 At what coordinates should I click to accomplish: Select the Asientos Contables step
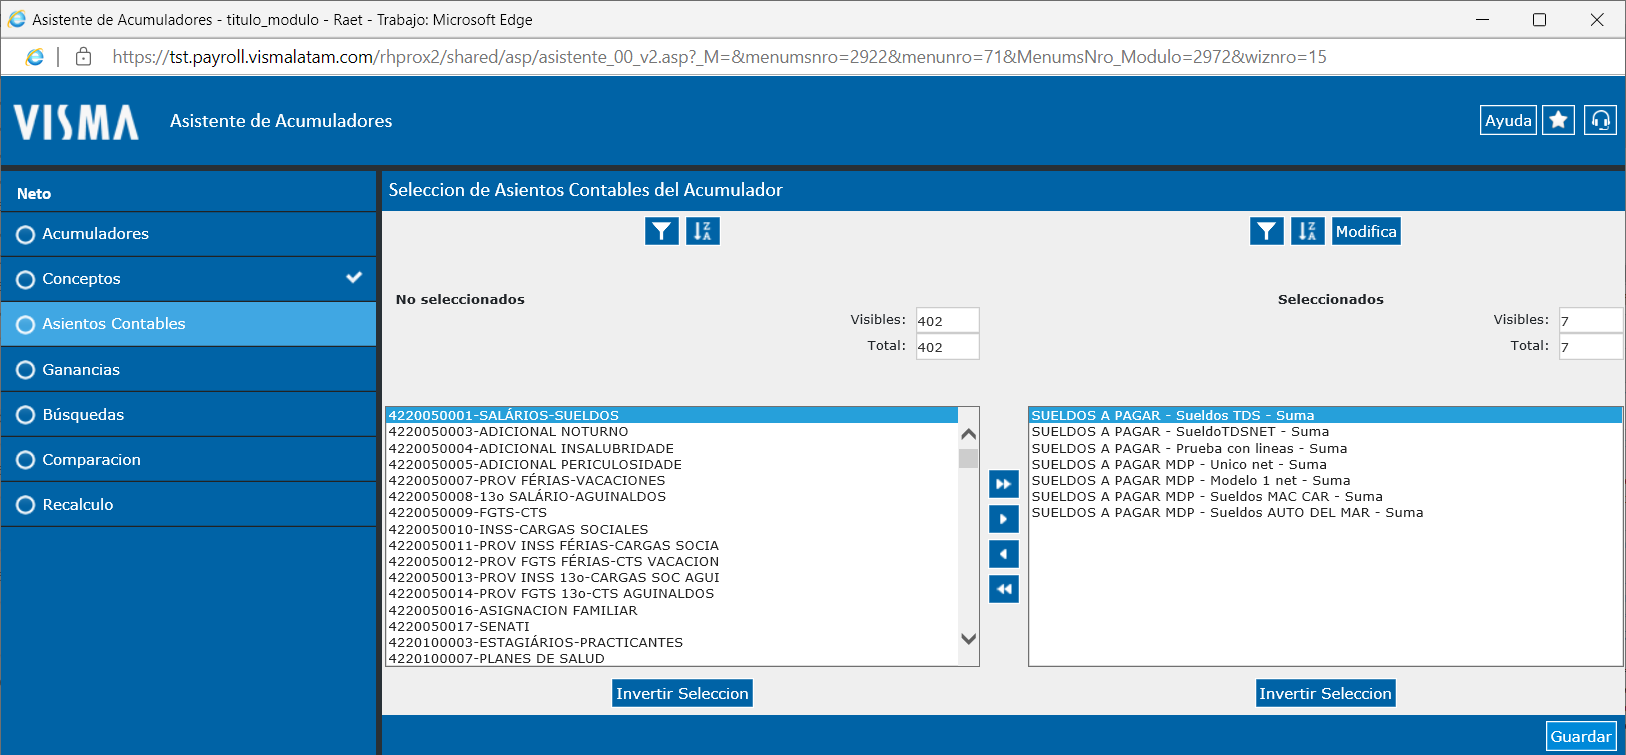189,324
